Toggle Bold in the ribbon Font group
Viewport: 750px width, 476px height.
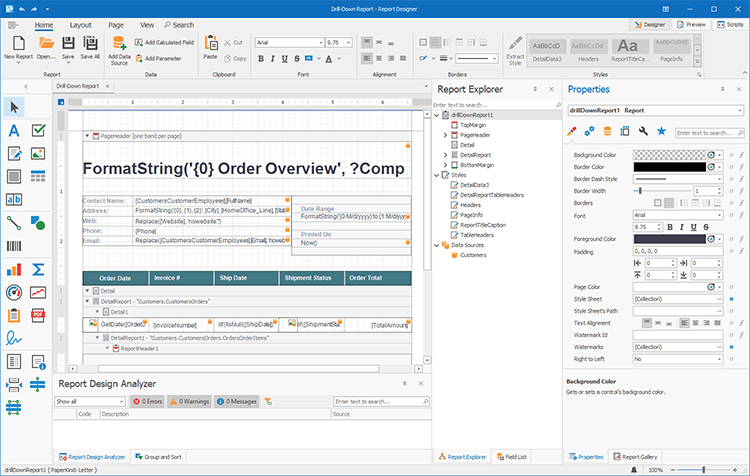(261, 58)
